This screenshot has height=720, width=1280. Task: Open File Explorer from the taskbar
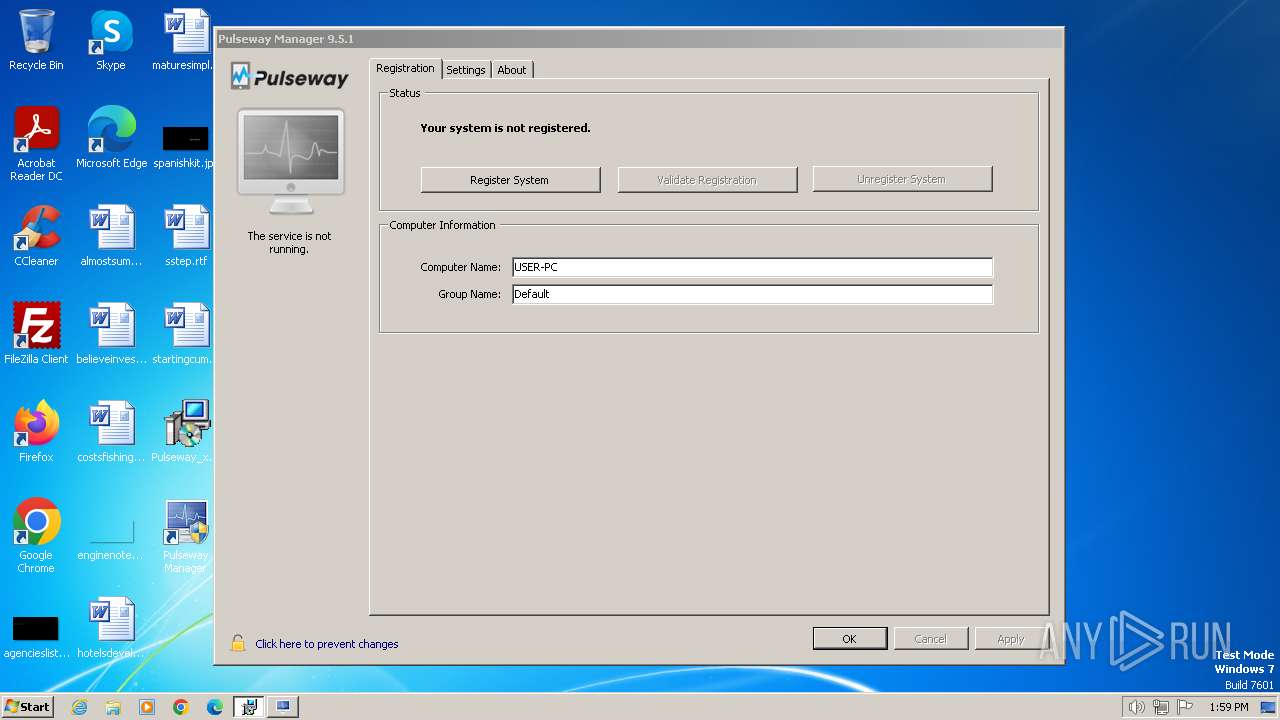pos(113,707)
